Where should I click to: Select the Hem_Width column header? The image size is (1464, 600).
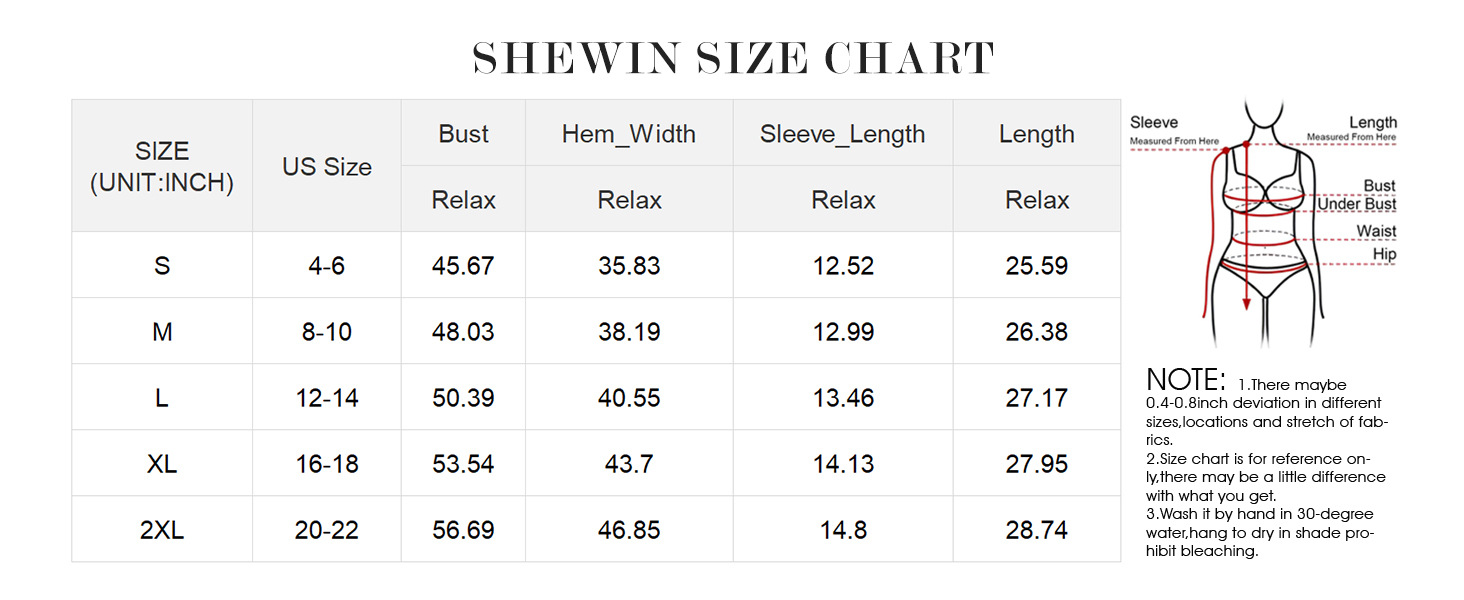tap(629, 134)
